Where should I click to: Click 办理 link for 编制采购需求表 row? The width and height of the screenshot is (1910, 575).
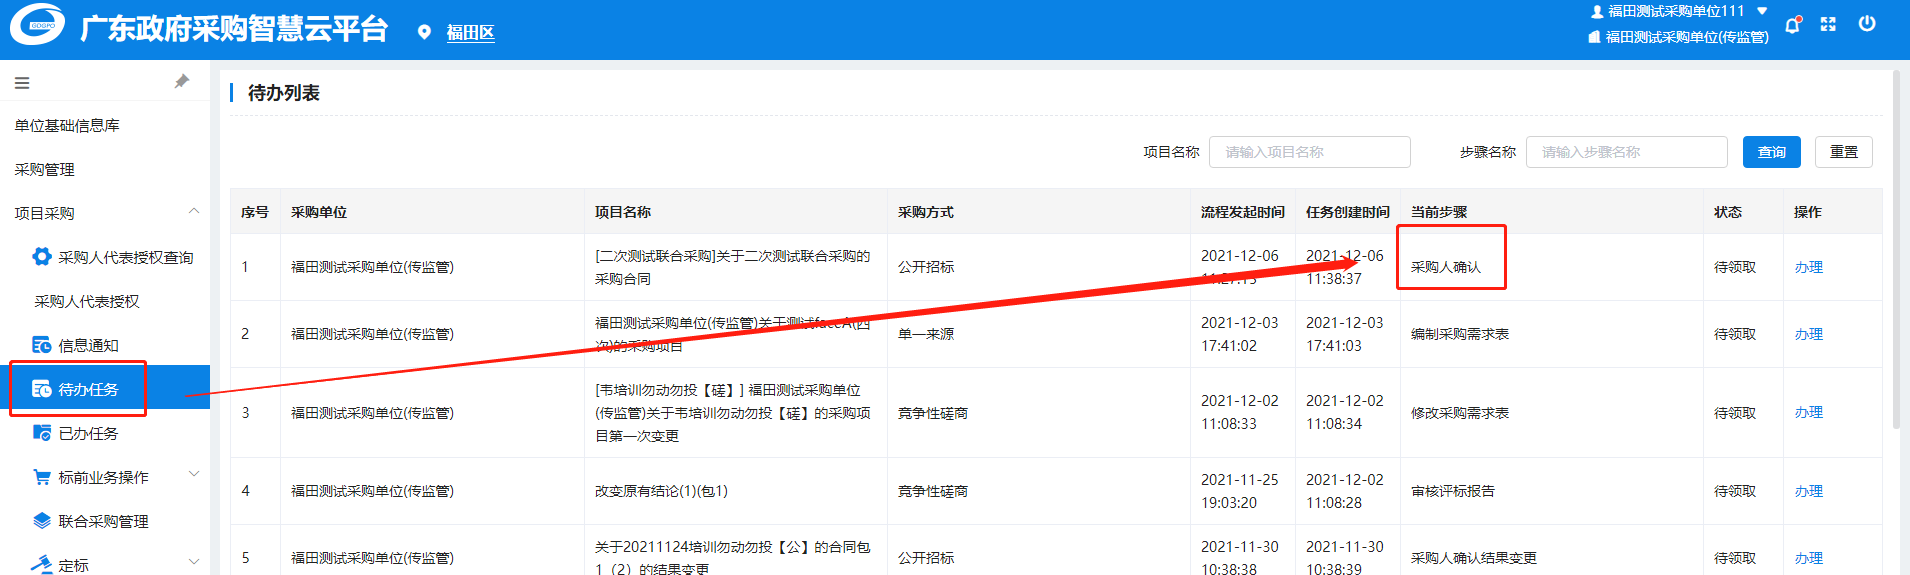pos(1808,334)
